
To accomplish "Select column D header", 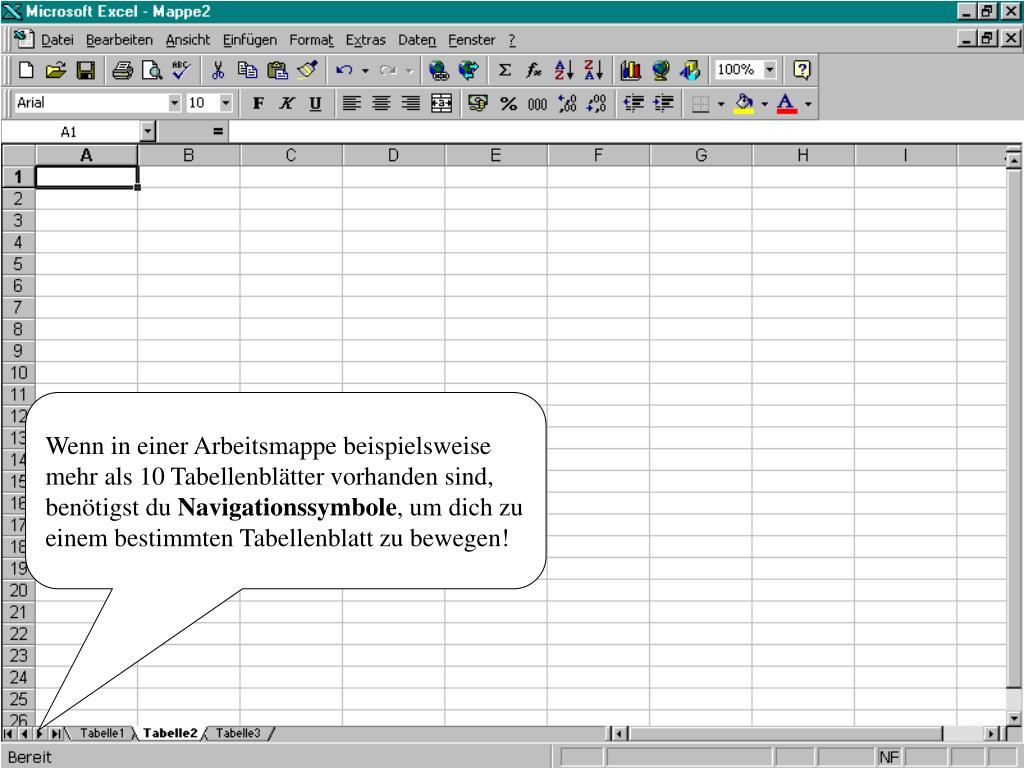I will 393,155.
